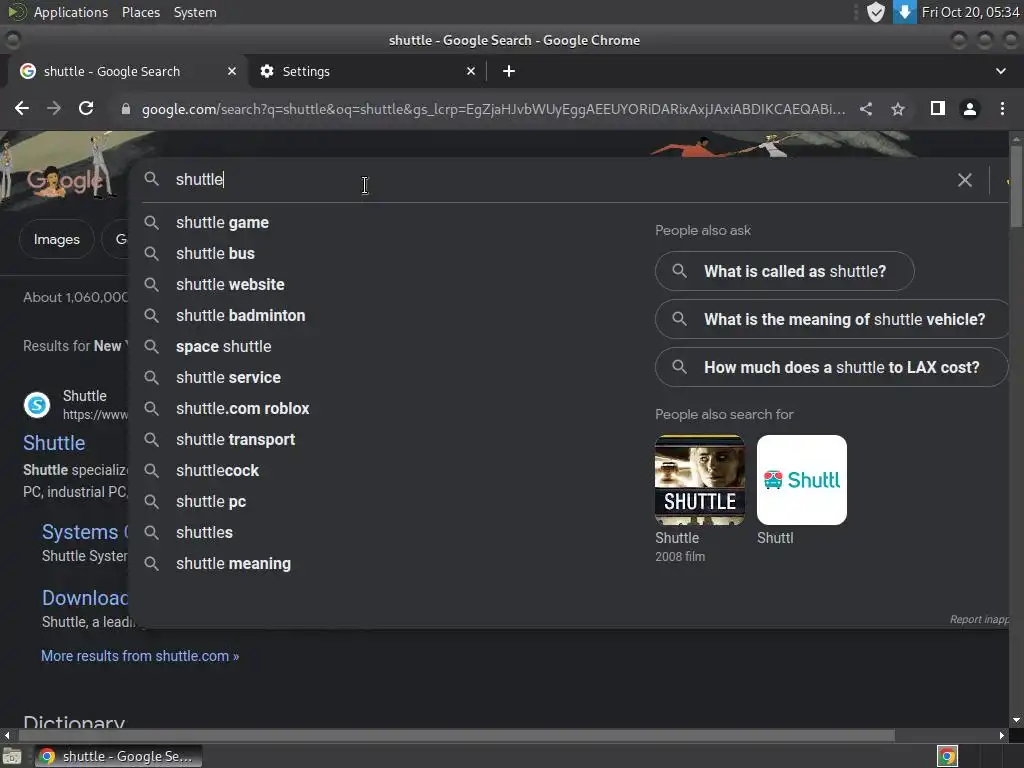
Task: Open the Shuttle 2008 film thumbnail
Action: point(699,480)
